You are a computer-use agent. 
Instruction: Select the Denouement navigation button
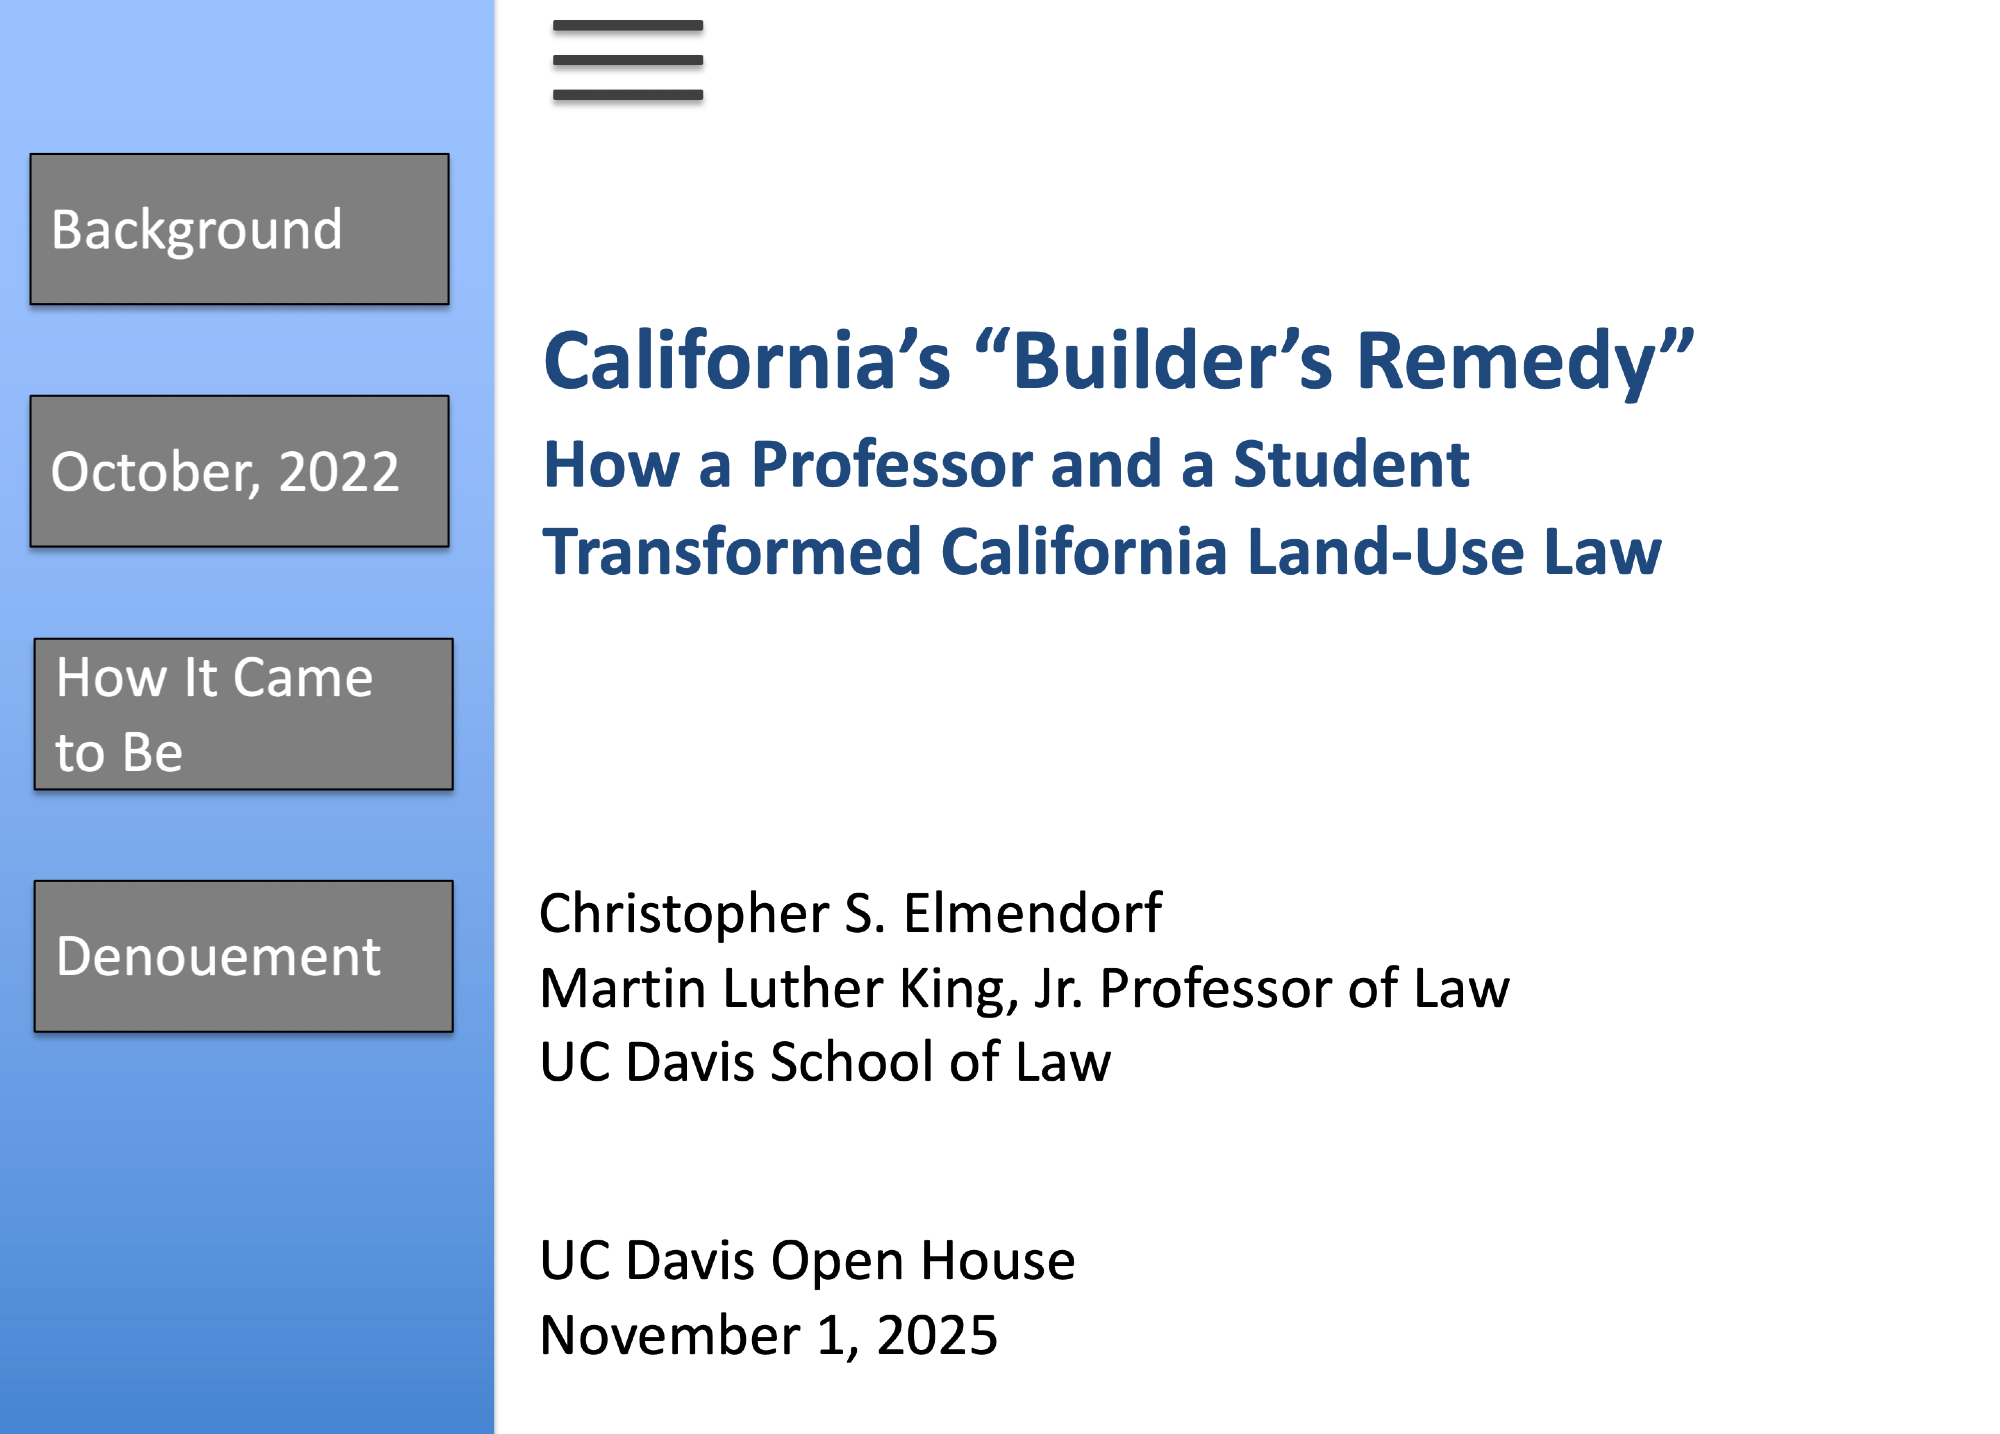point(243,956)
